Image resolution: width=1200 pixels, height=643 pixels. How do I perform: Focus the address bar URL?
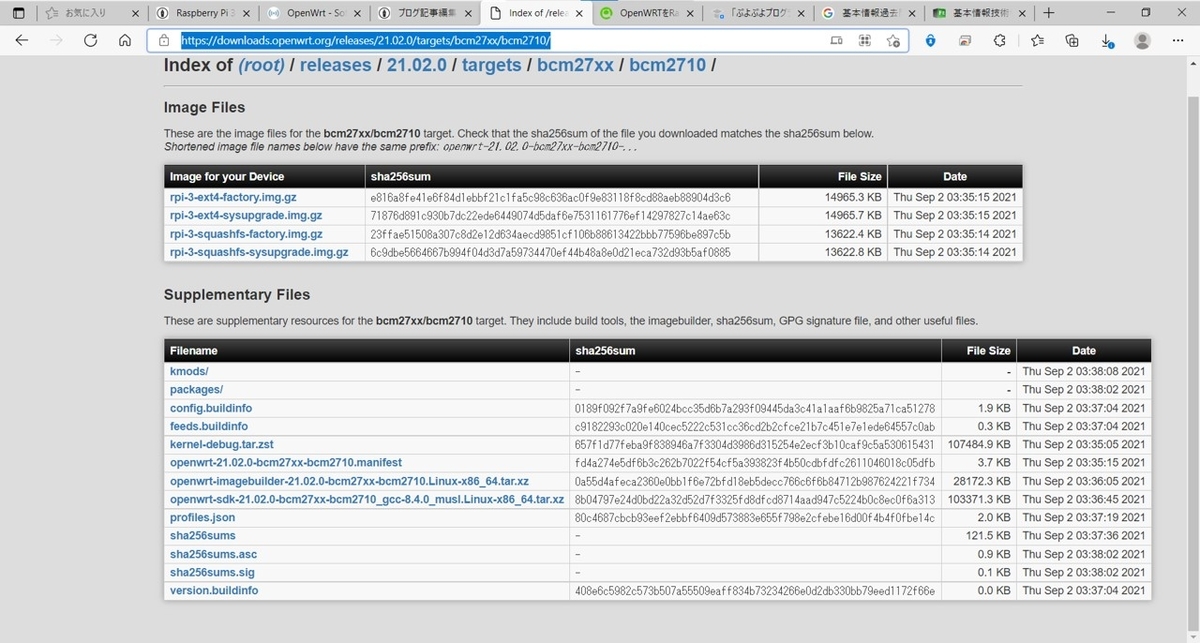click(x=365, y=41)
